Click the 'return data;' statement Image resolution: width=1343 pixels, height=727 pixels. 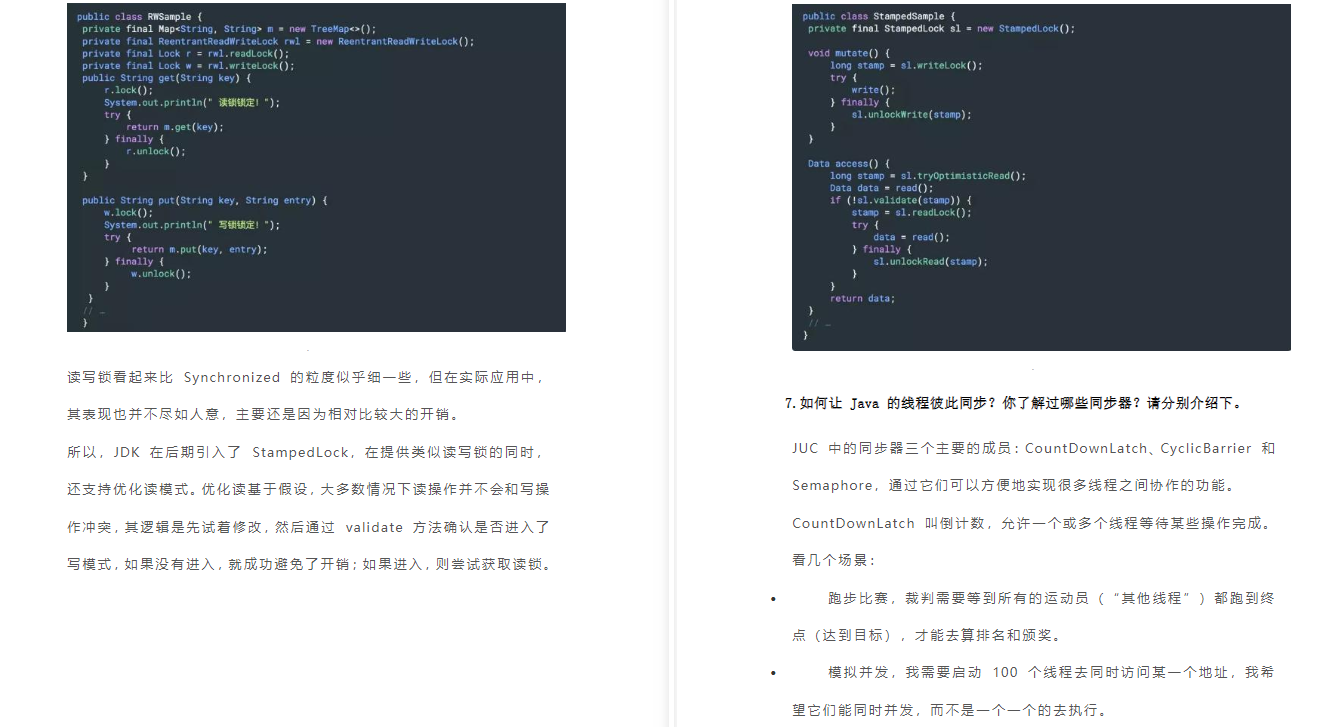pos(862,298)
